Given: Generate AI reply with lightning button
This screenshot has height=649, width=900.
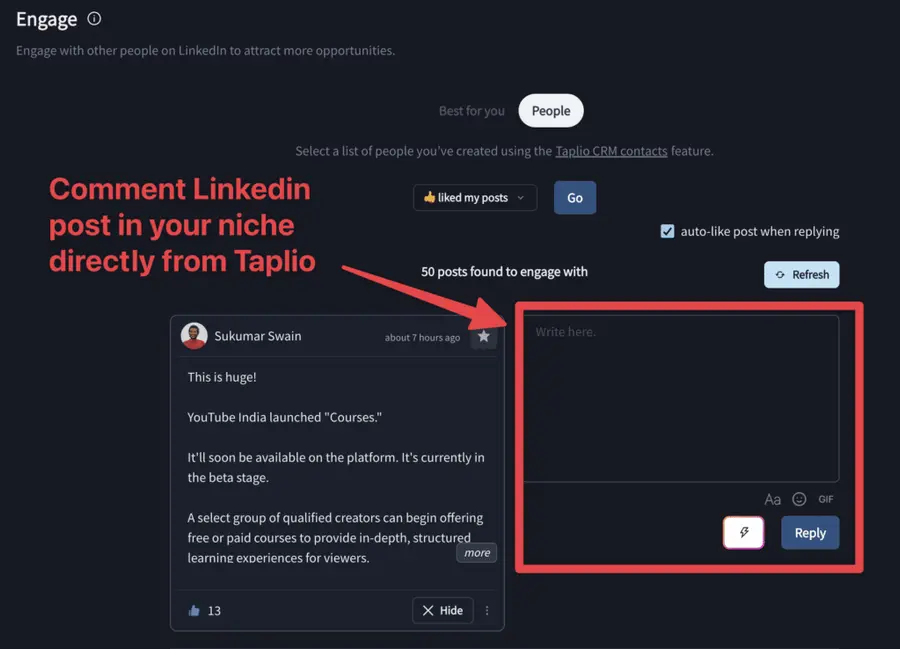Looking at the screenshot, I should (x=744, y=533).
